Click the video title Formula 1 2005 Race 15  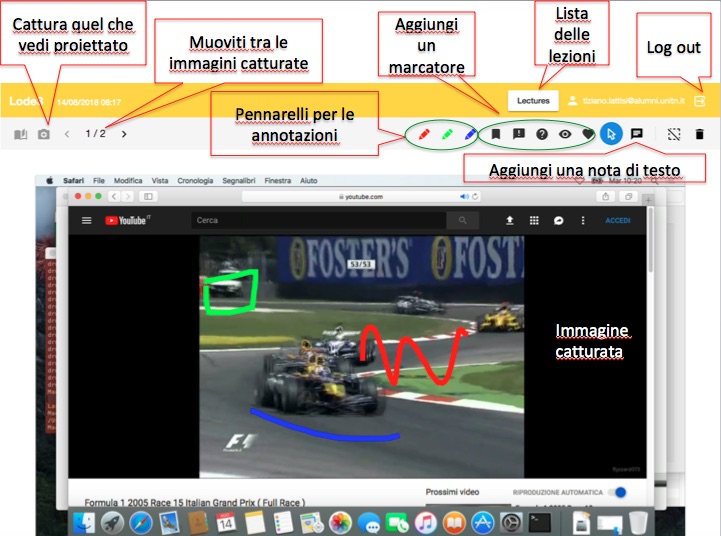195,502
